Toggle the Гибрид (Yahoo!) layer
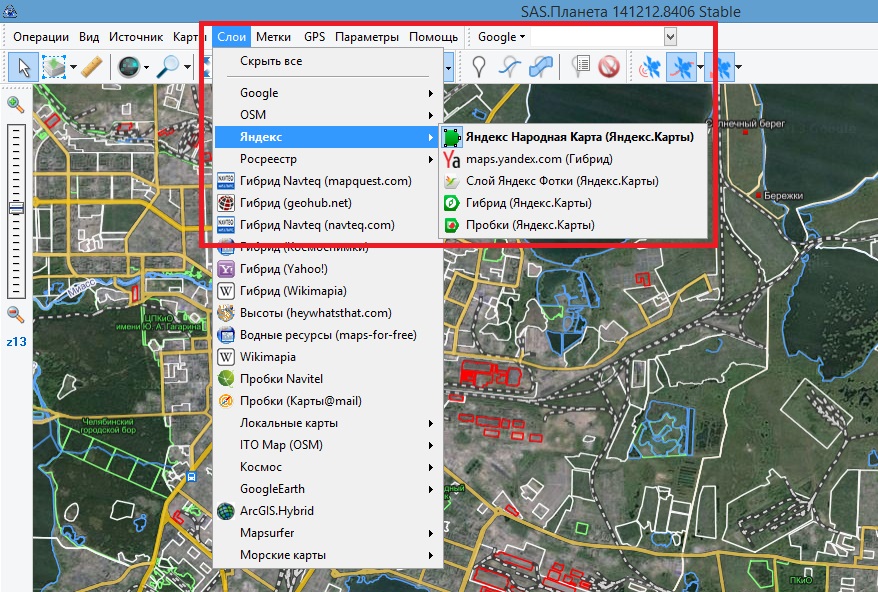 (x=328, y=269)
